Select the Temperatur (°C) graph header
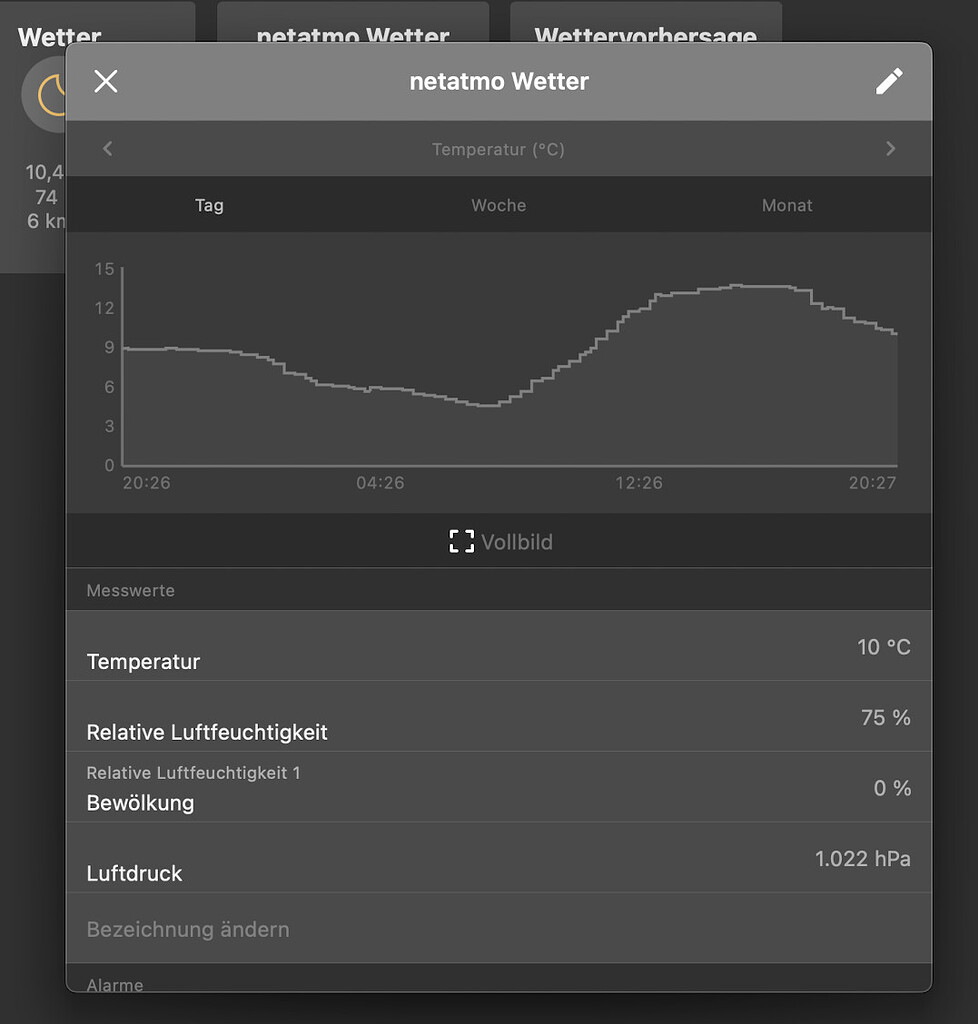Viewport: 978px width, 1024px height. [x=498, y=148]
